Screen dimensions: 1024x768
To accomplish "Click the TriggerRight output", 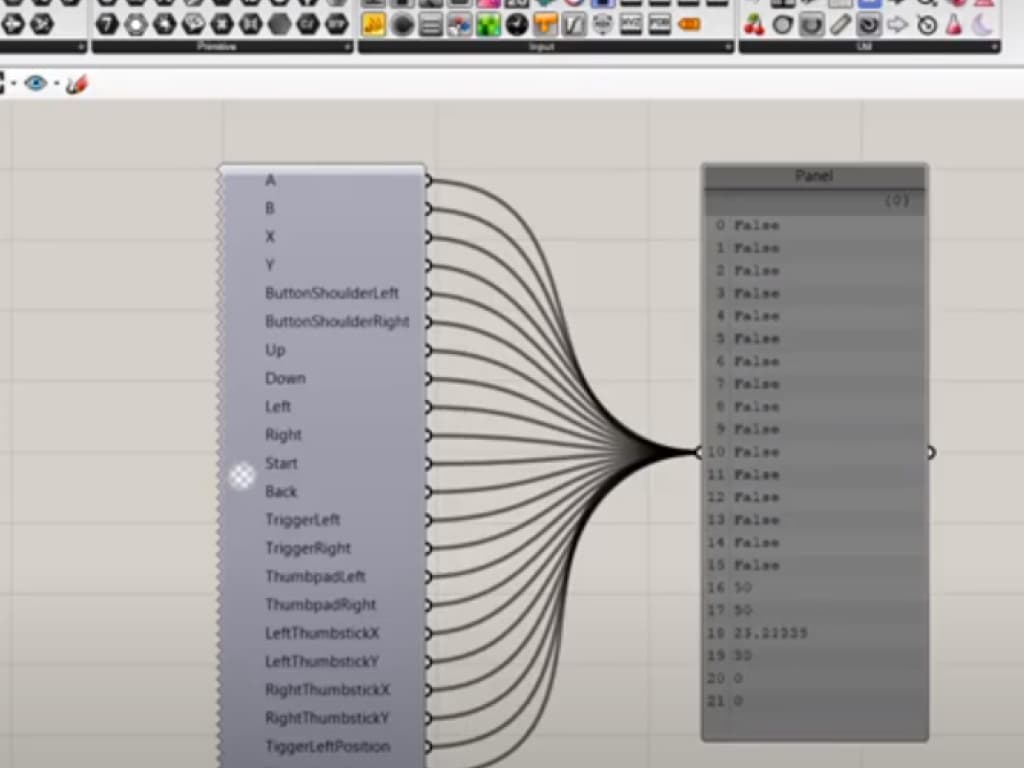I will coord(308,548).
